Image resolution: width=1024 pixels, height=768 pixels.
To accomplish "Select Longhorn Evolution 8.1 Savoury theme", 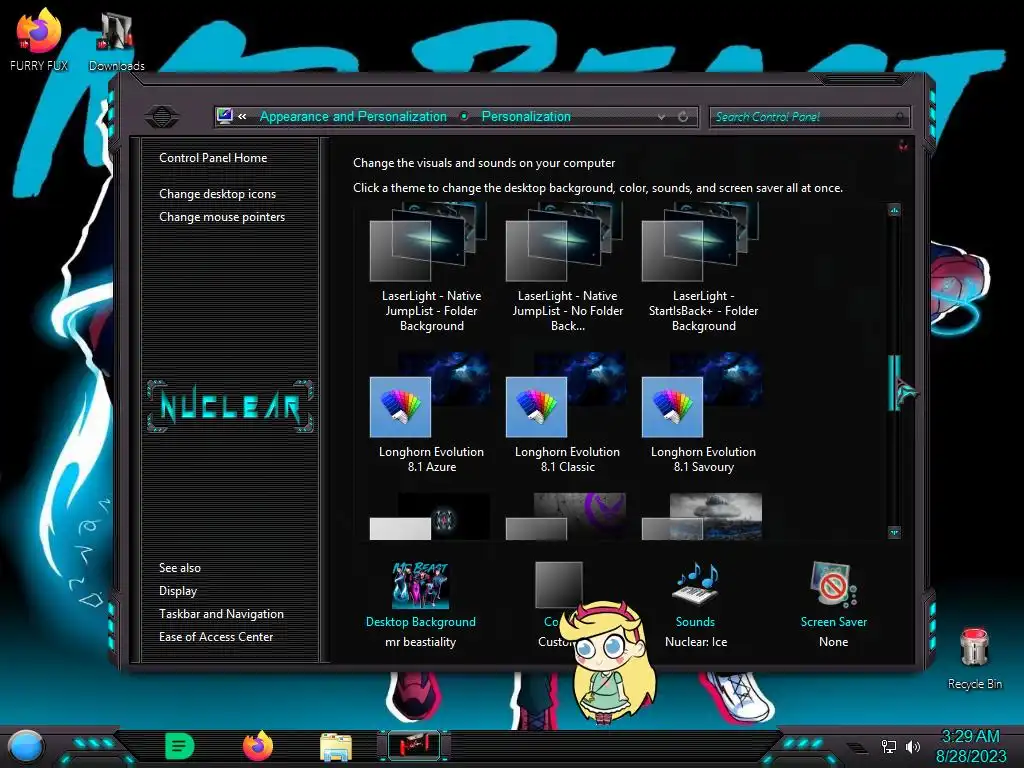I will (x=703, y=413).
